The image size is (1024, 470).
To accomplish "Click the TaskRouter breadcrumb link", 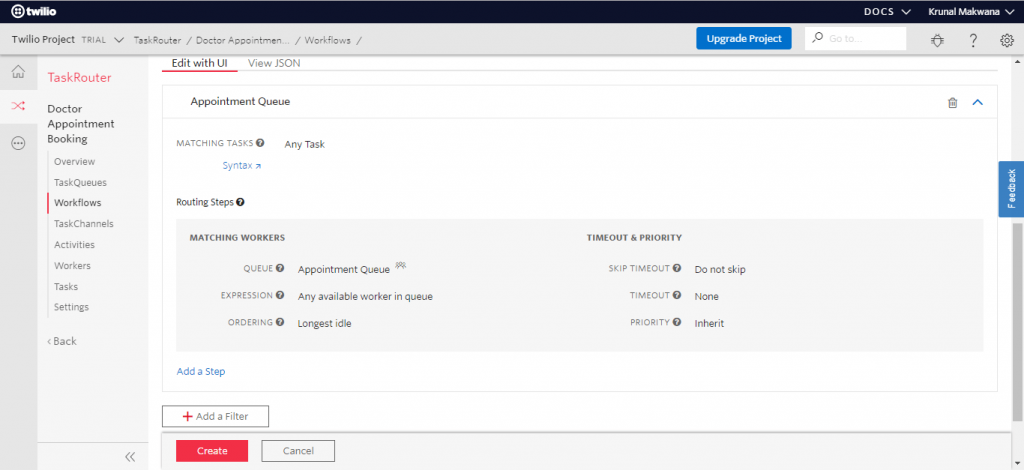I will (157, 40).
